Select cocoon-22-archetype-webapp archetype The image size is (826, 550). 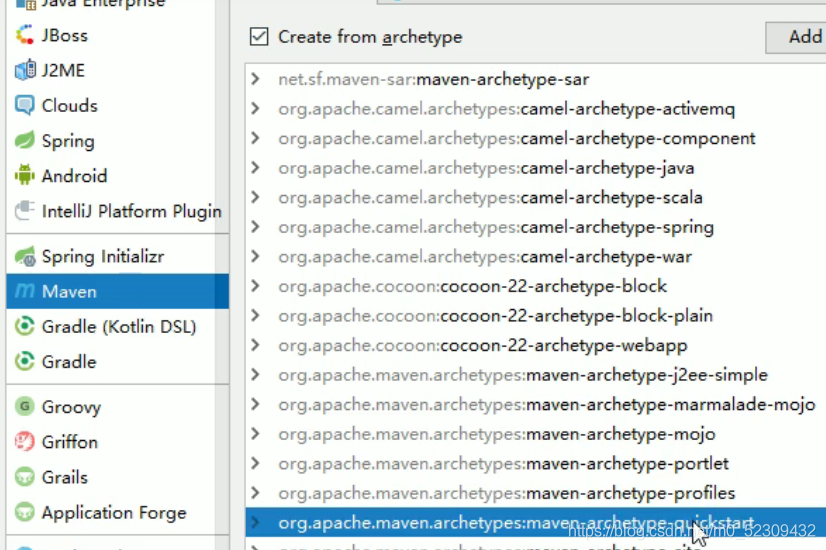[x=536, y=345]
